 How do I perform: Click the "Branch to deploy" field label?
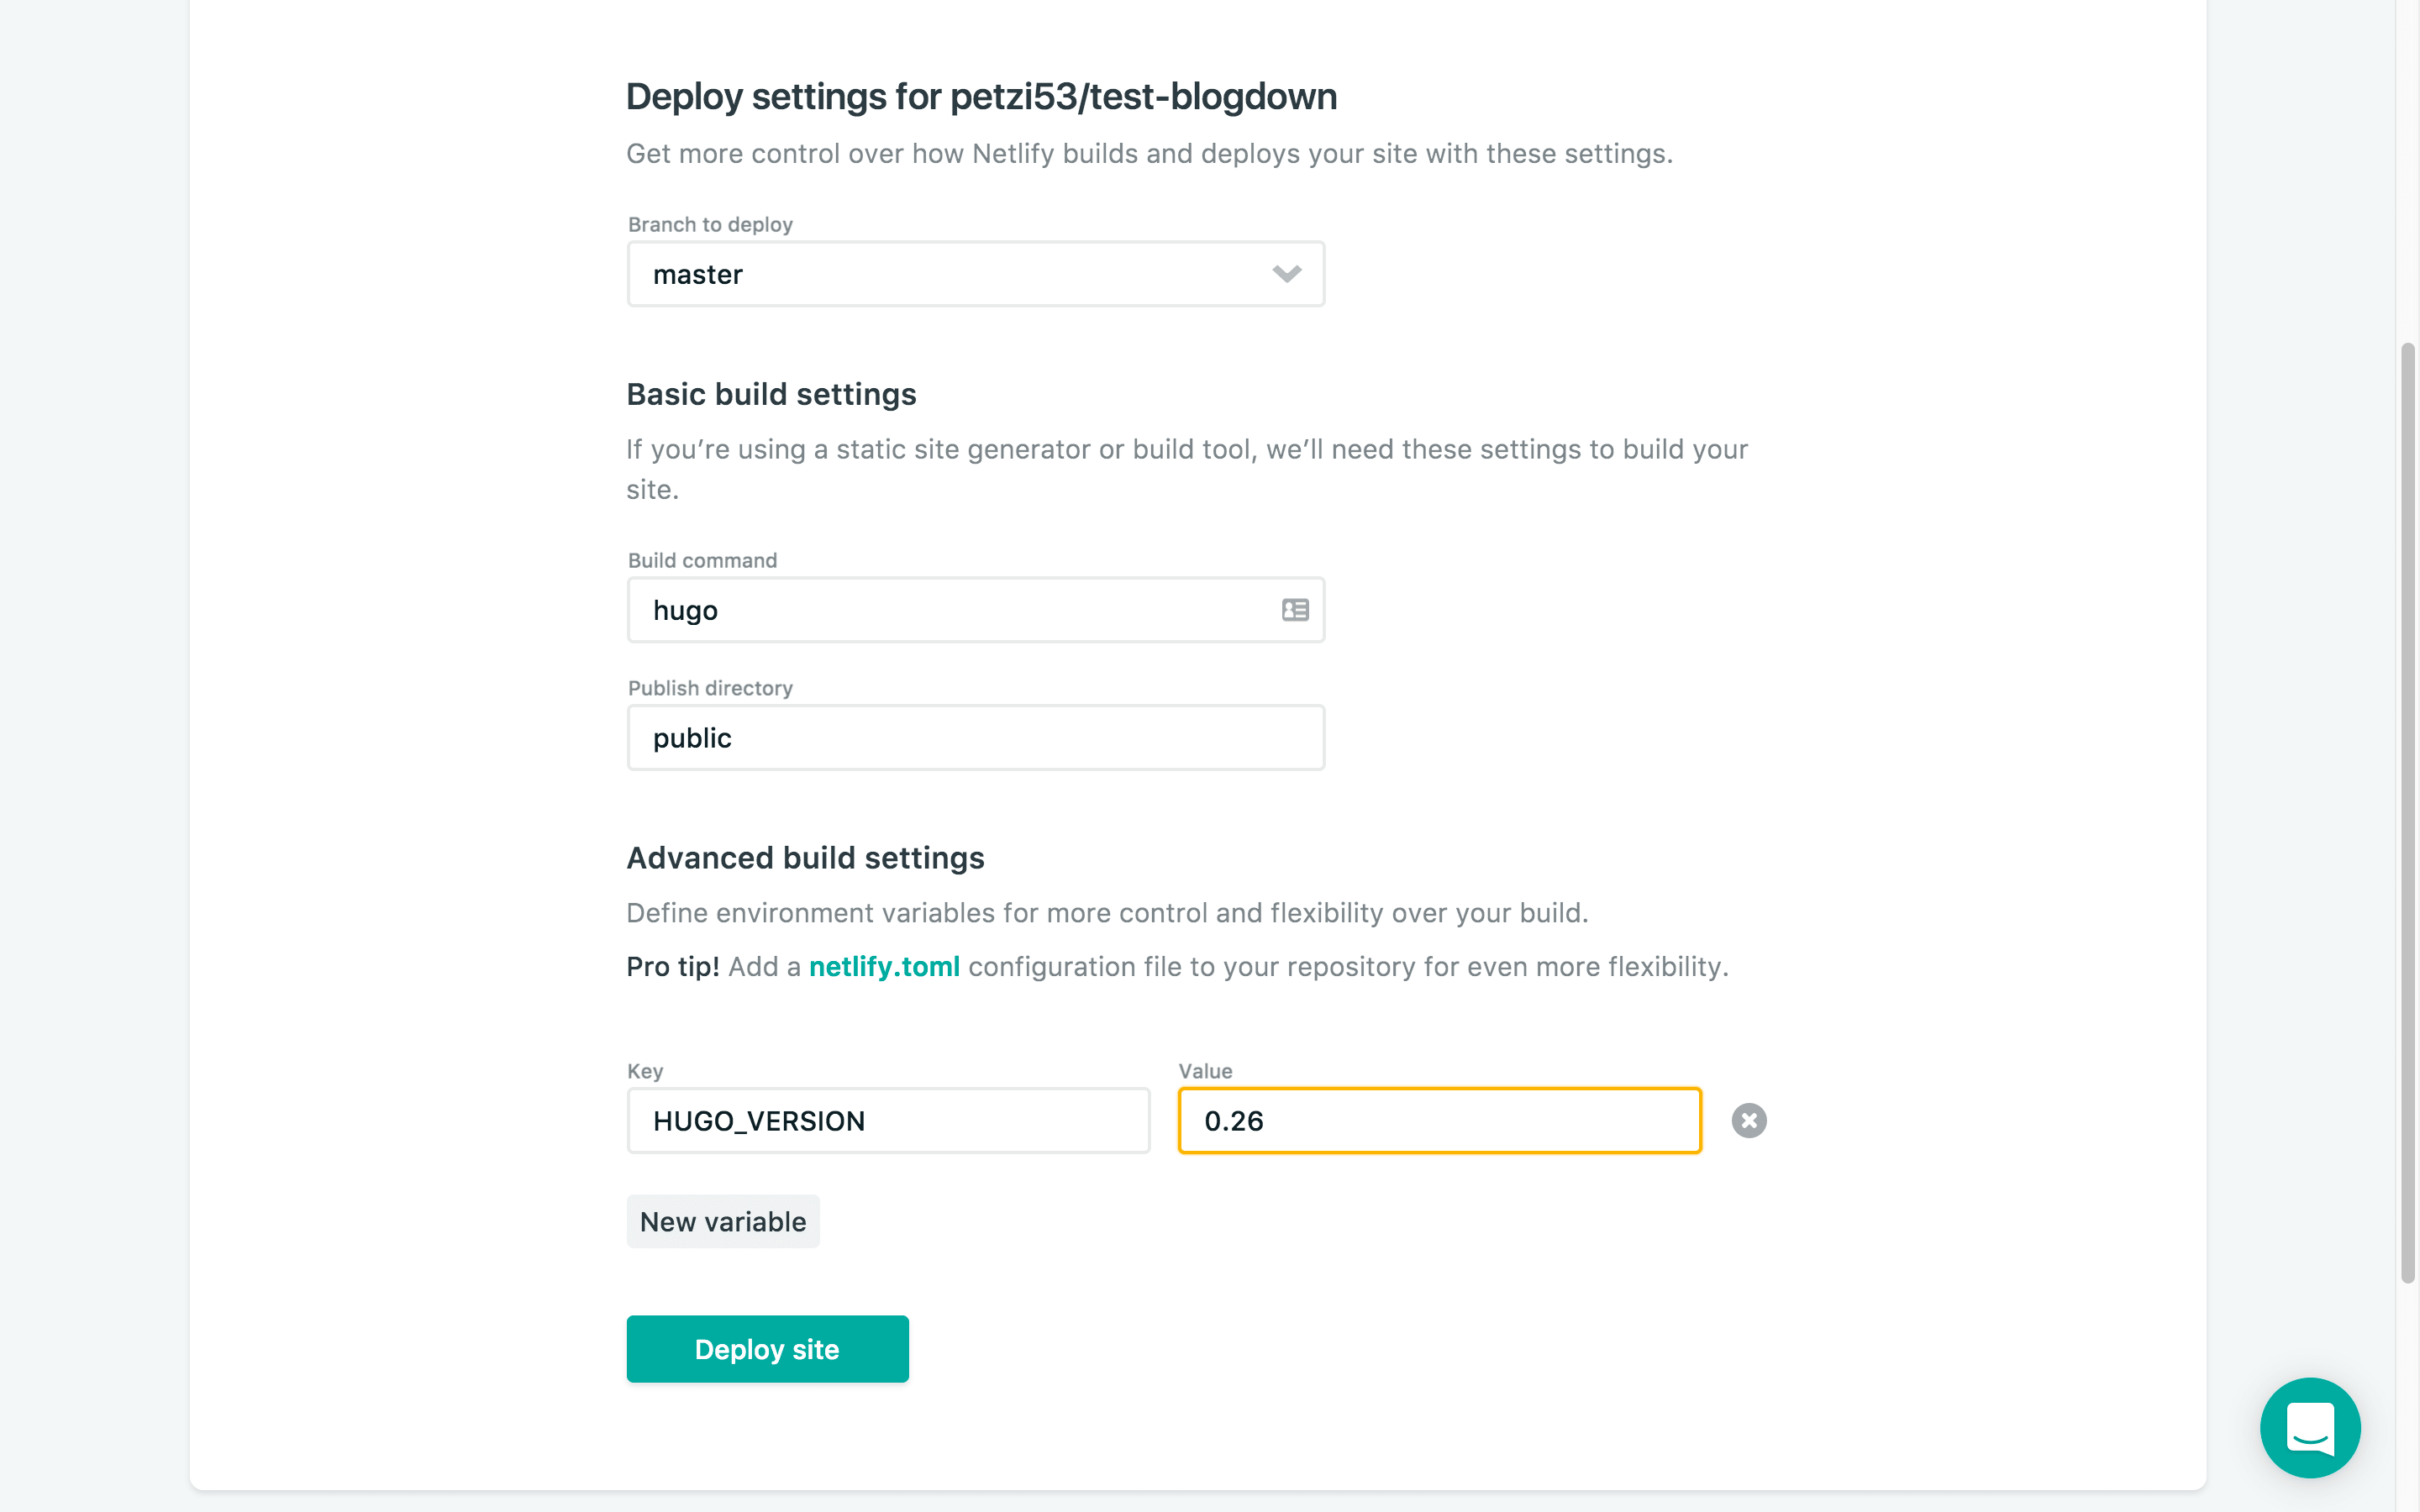[710, 225]
